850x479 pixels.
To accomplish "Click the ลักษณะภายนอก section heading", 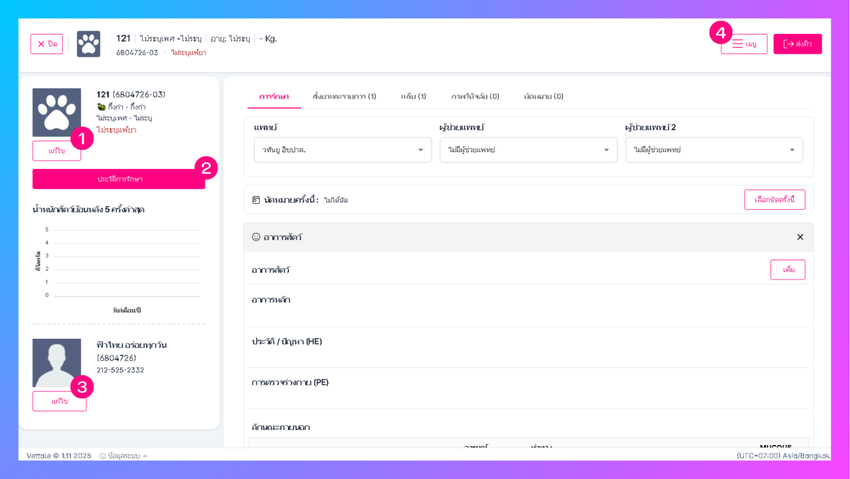I will pos(281,427).
